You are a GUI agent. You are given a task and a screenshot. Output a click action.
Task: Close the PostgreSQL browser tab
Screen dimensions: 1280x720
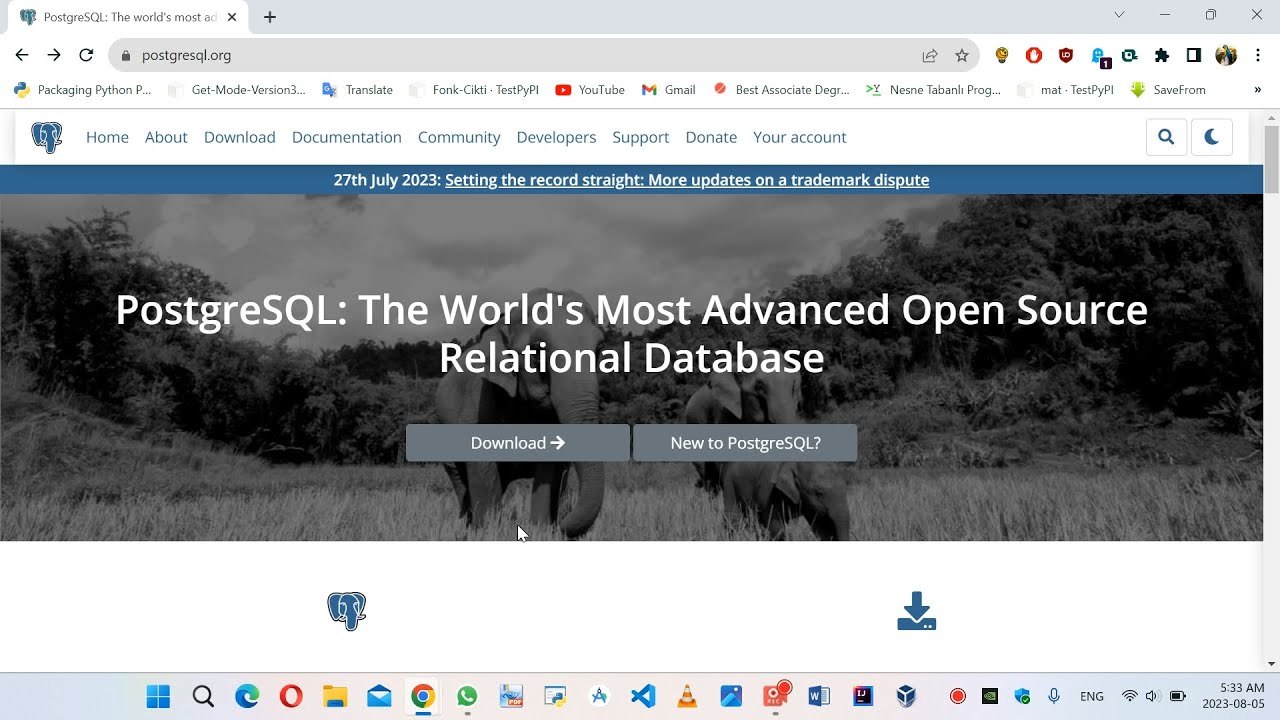pyautogui.click(x=232, y=17)
